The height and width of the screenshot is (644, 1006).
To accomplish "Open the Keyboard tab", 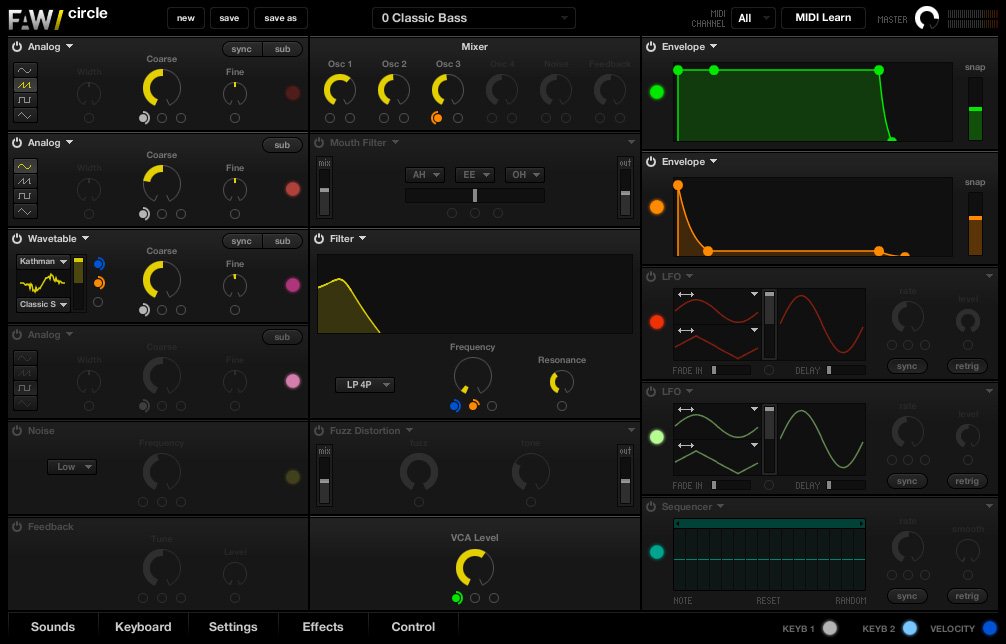I will (143, 627).
